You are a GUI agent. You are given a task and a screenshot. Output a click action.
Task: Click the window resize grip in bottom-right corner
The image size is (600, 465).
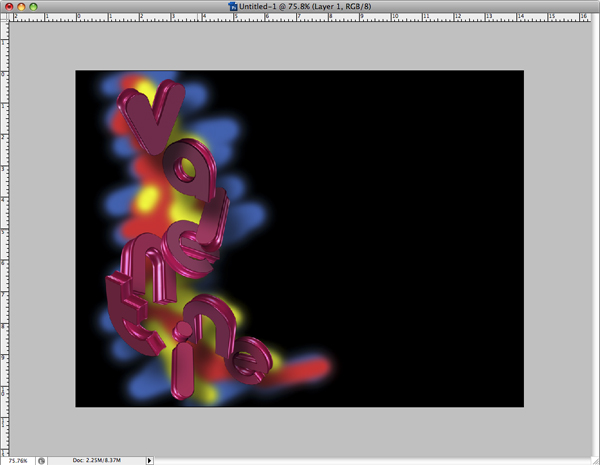tap(594, 460)
